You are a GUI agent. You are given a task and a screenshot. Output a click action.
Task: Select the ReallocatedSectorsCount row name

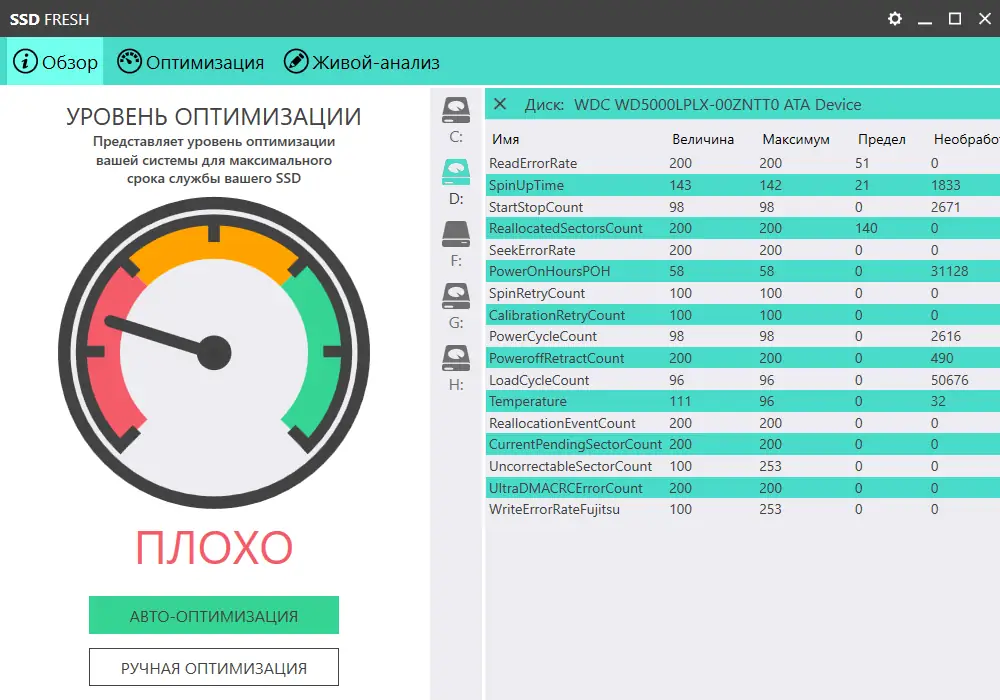[x=566, y=228]
